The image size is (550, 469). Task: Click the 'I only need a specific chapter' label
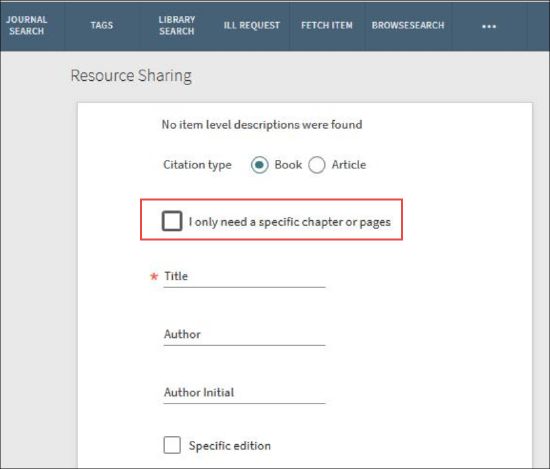pos(290,222)
